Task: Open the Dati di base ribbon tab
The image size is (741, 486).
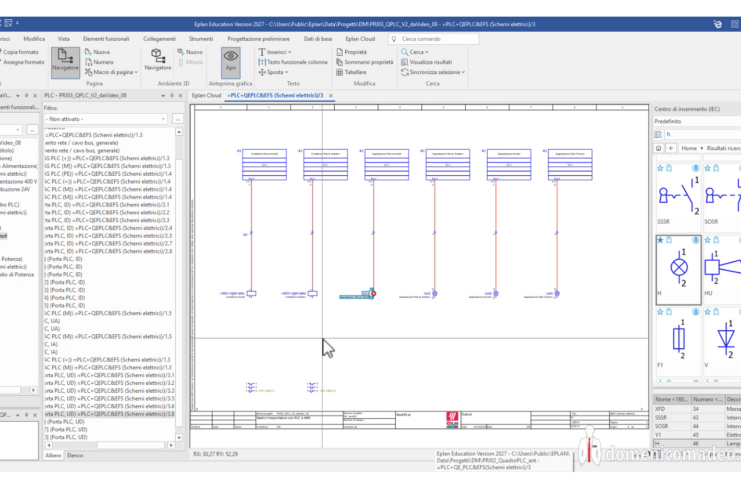Action: tap(318, 39)
